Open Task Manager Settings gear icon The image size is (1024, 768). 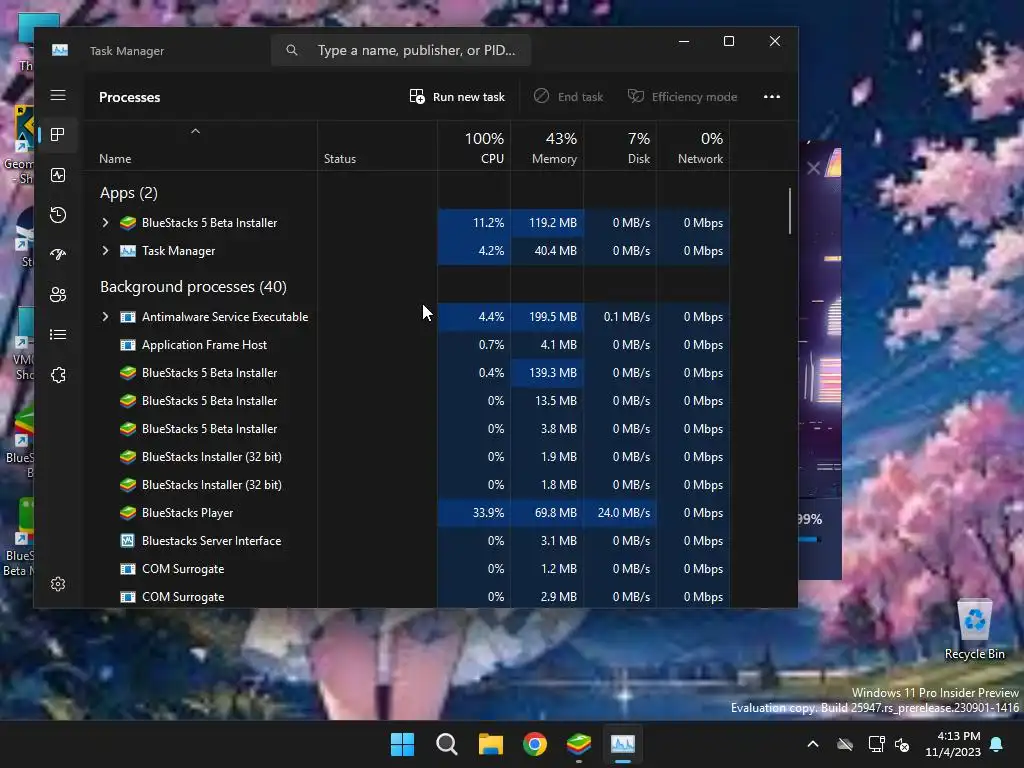click(x=58, y=584)
